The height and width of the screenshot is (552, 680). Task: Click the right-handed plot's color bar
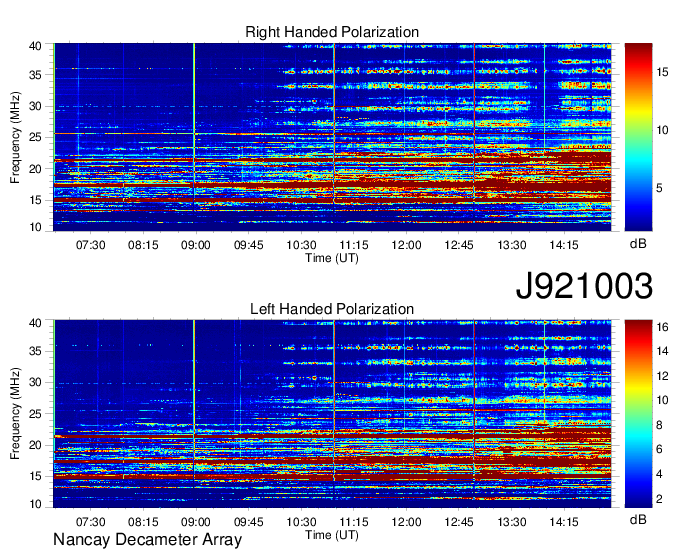click(x=638, y=137)
